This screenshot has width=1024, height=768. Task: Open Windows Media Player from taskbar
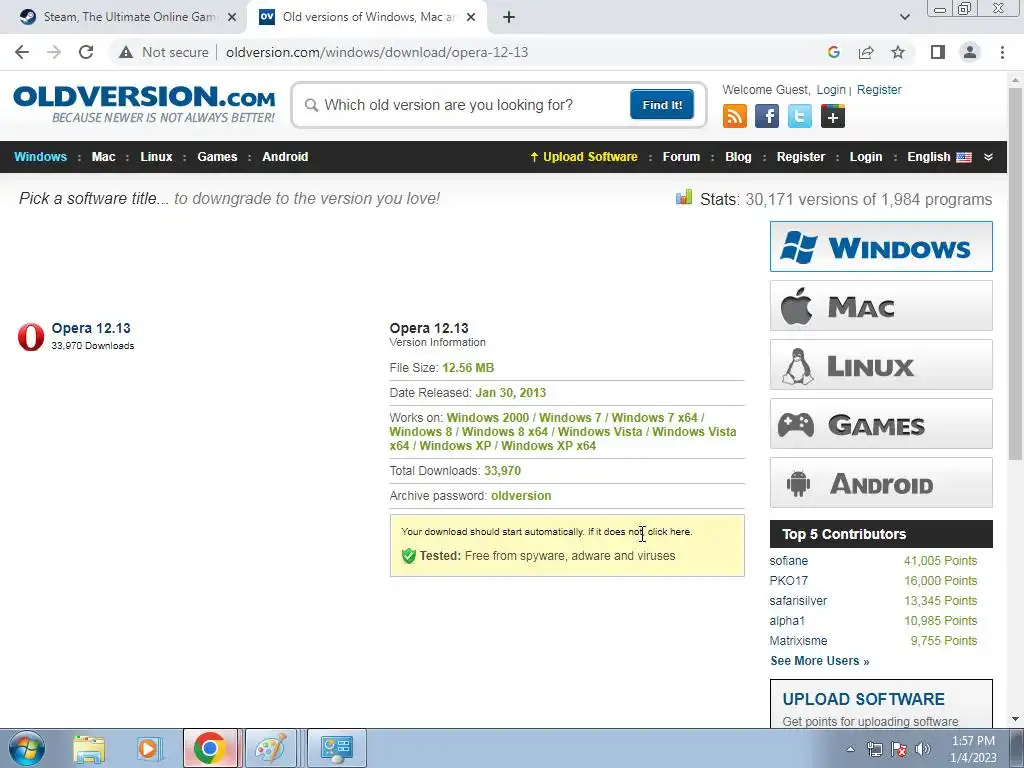tap(148, 748)
